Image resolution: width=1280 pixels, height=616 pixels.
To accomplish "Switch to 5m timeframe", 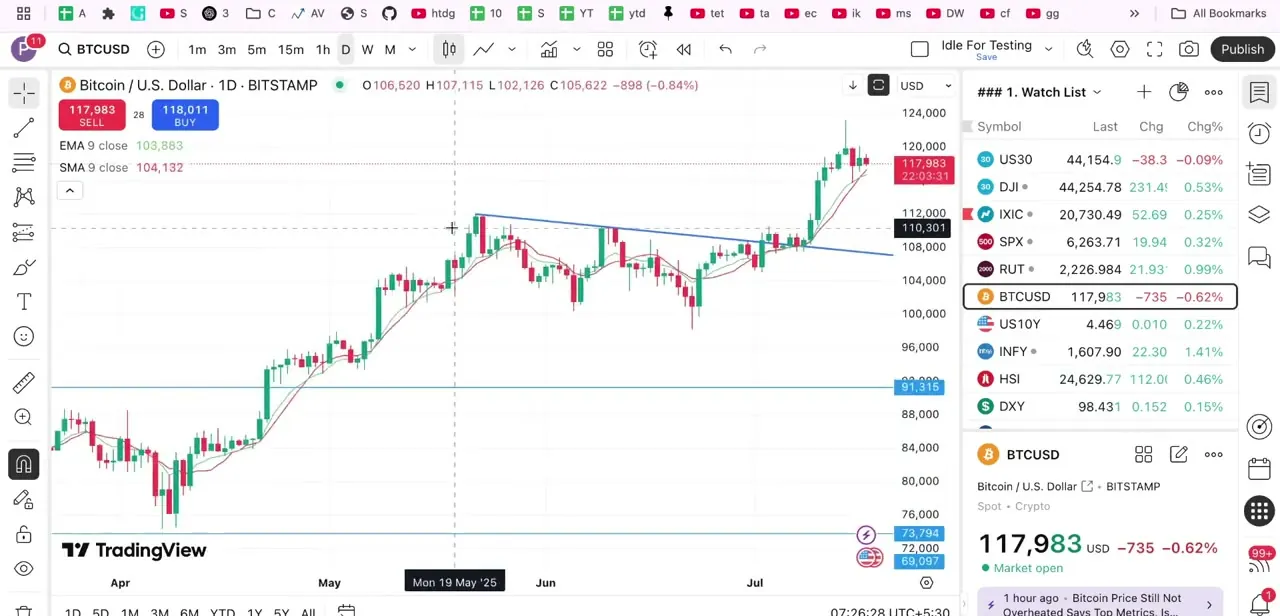I will 257,49.
